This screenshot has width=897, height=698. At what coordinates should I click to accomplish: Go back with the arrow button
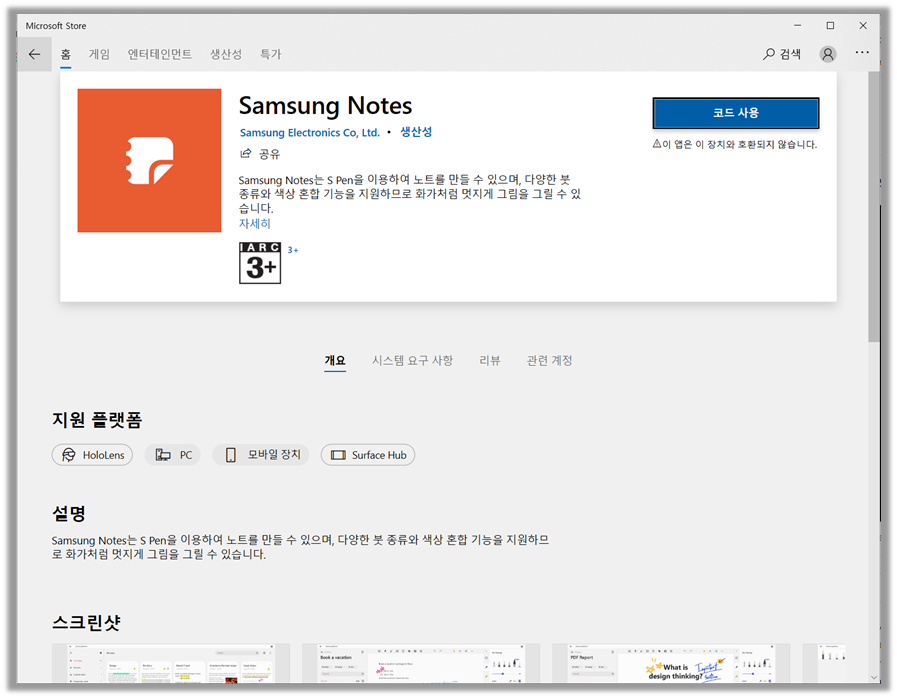pos(34,54)
